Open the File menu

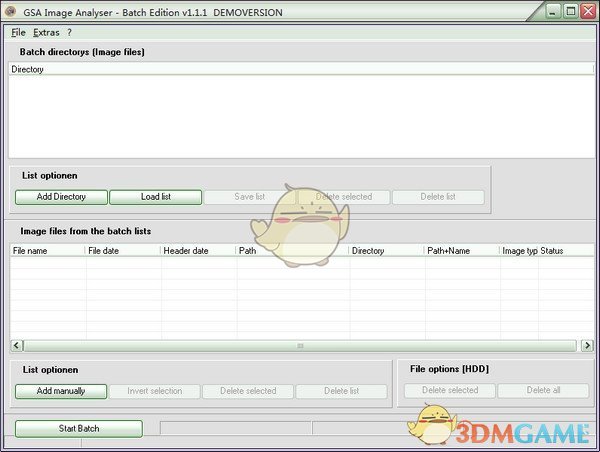18,33
